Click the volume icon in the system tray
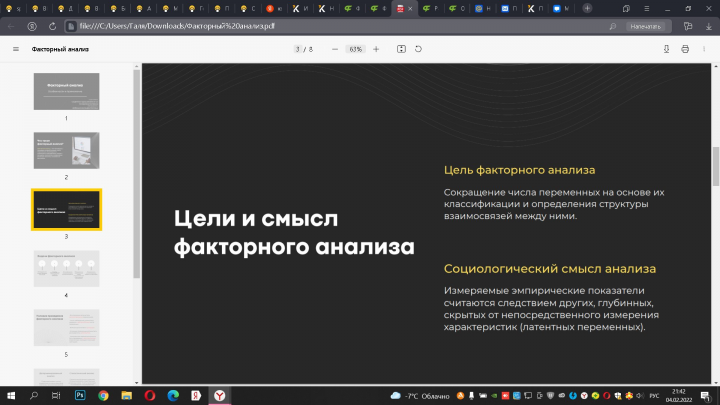 point(640,395)
